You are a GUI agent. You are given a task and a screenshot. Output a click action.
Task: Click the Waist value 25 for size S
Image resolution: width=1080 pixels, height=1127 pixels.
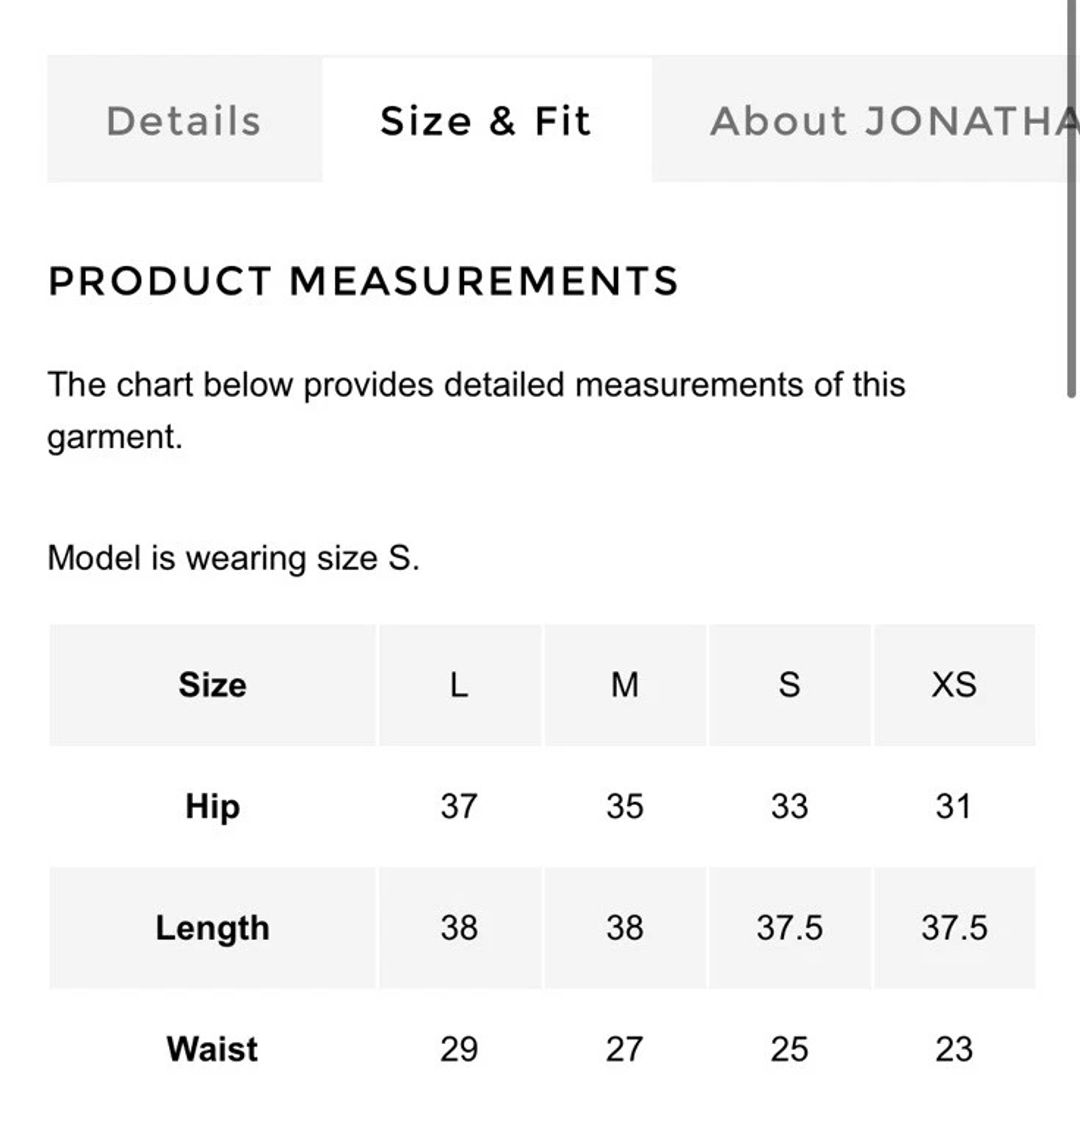789,1049
